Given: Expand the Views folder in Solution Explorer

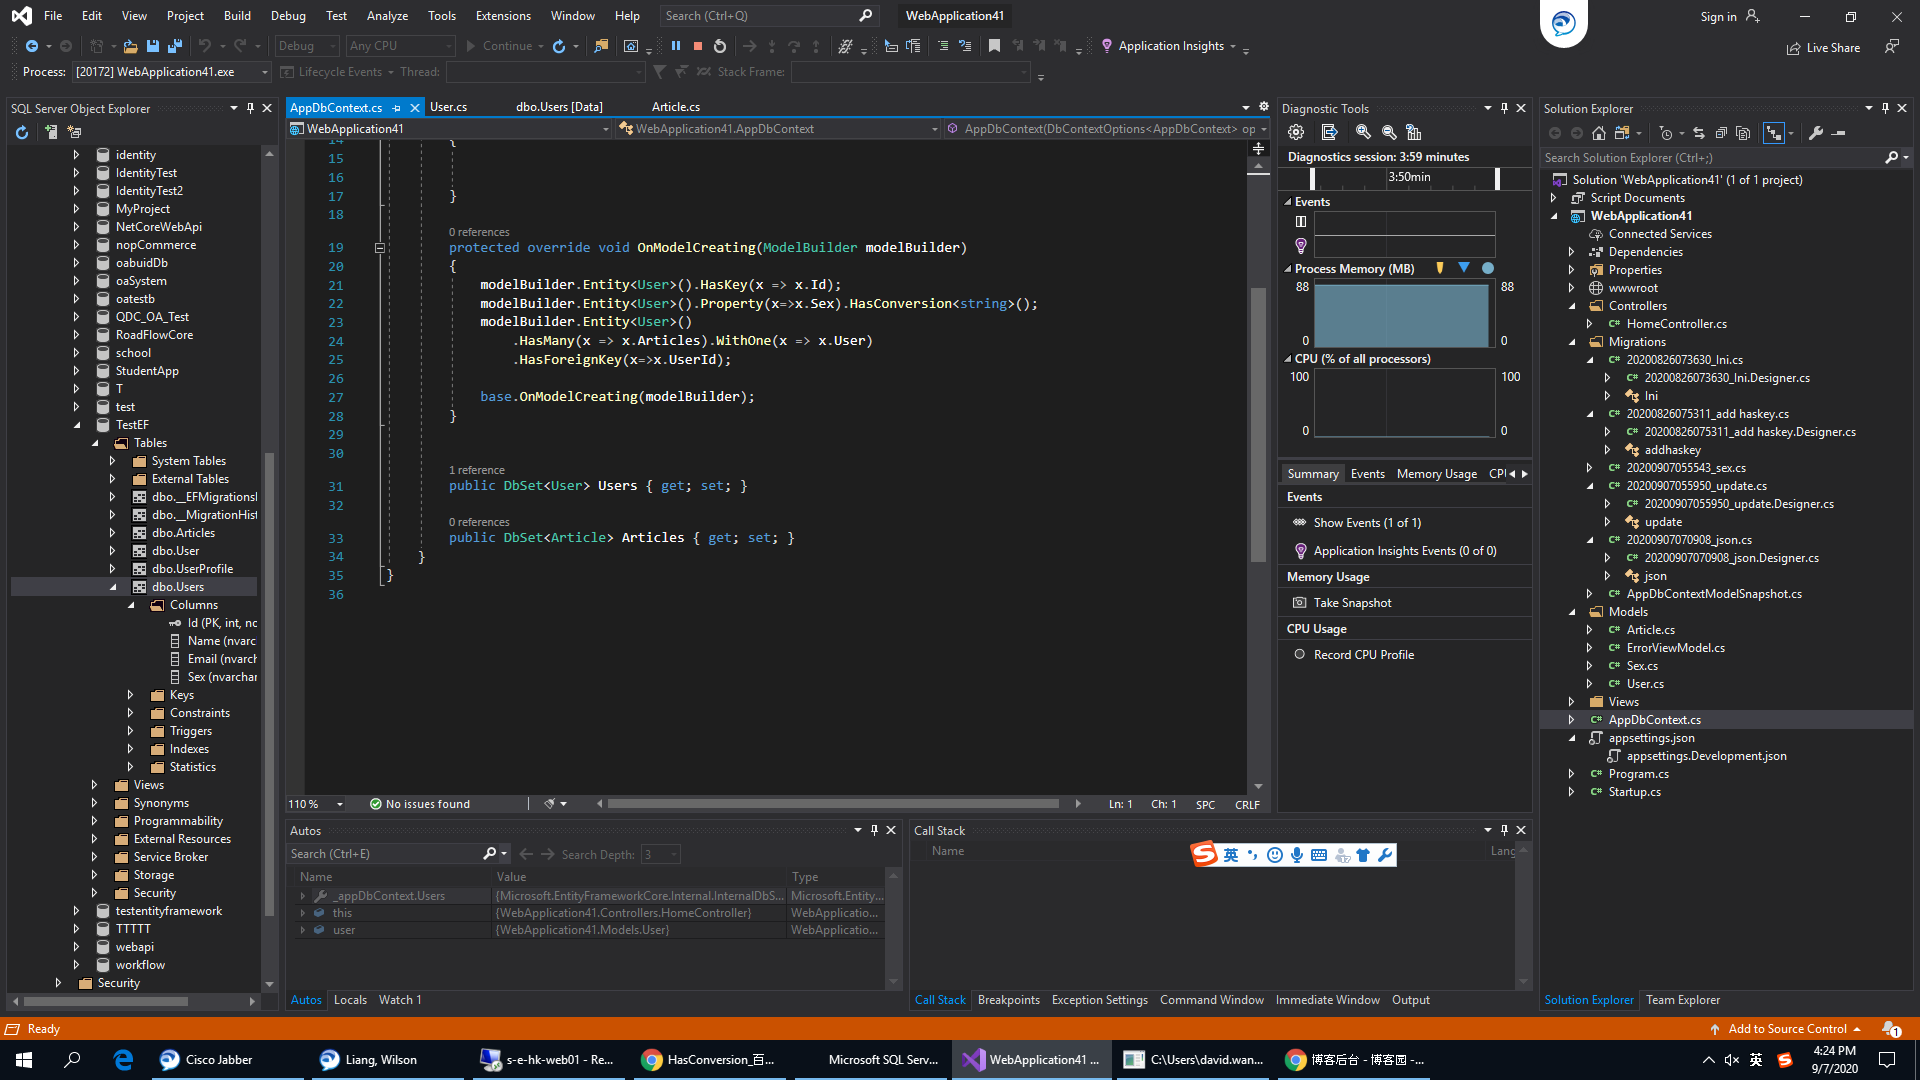Looking at the screenshot, I should [1572, 702].
